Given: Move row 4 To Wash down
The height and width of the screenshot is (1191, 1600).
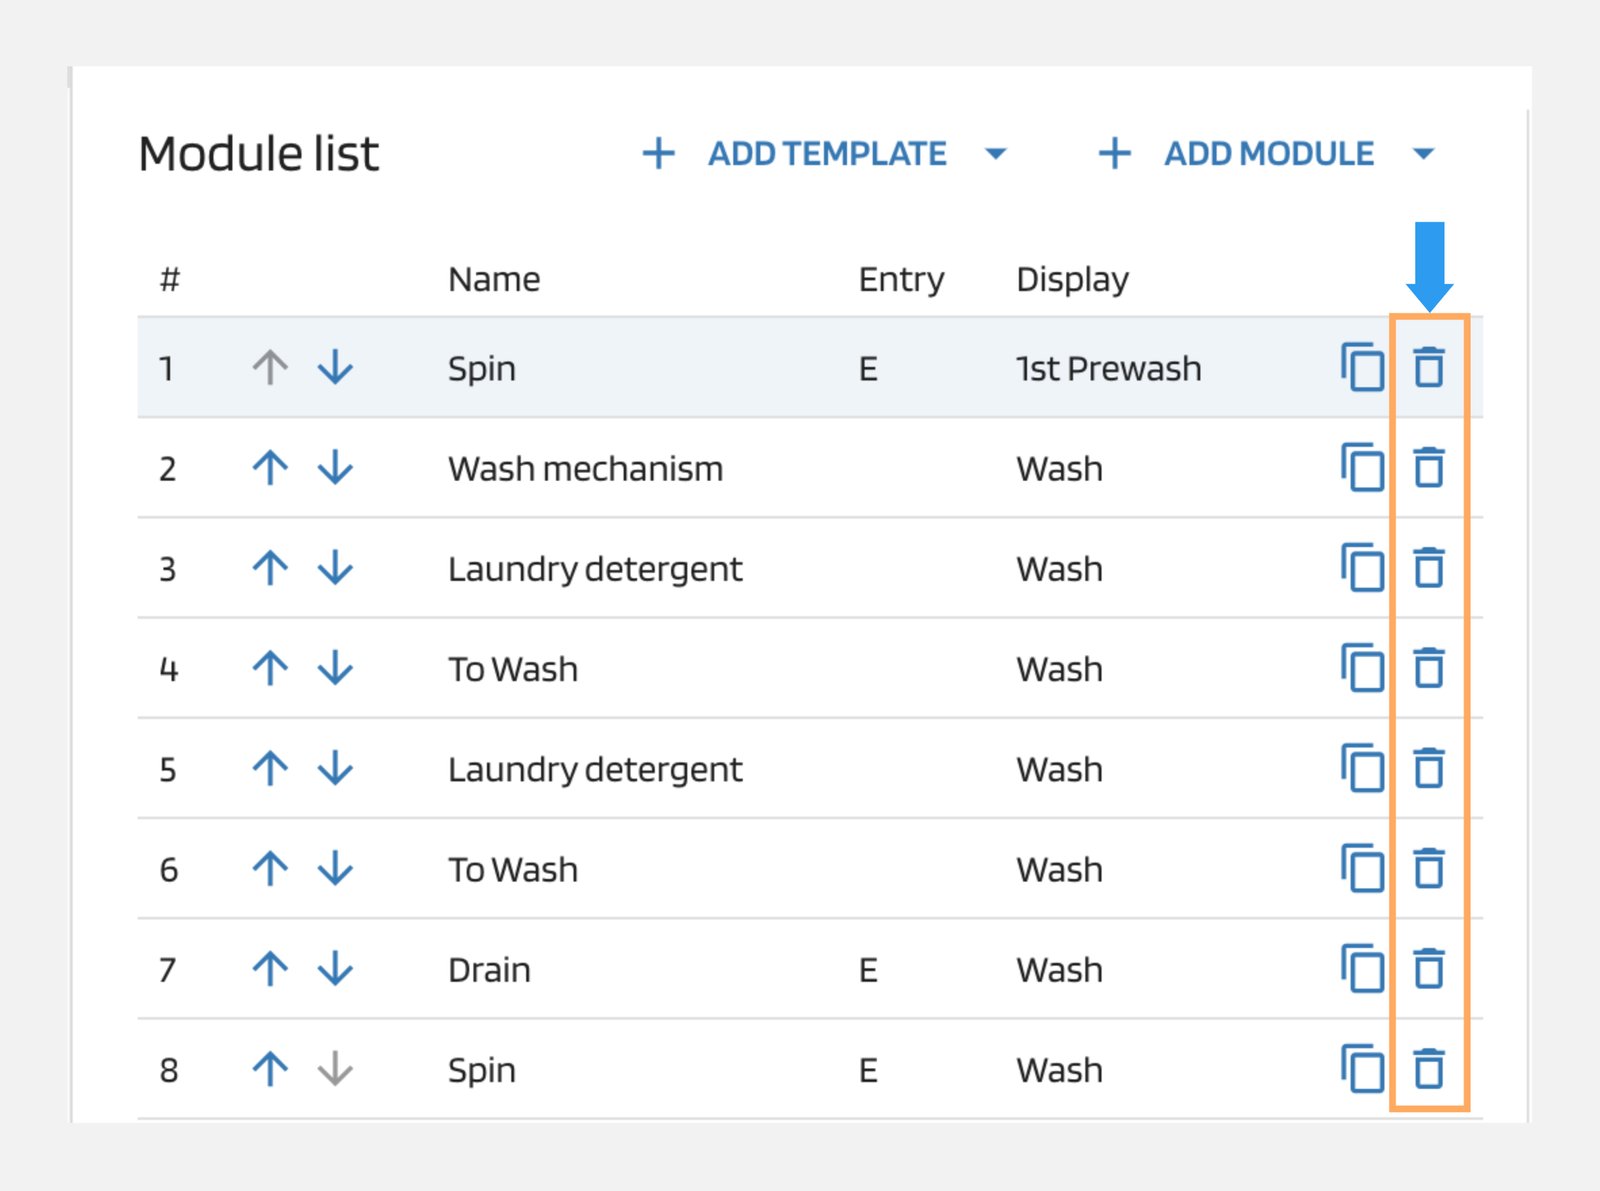Looking at the screenshot, I should click(x=335, y=668).
